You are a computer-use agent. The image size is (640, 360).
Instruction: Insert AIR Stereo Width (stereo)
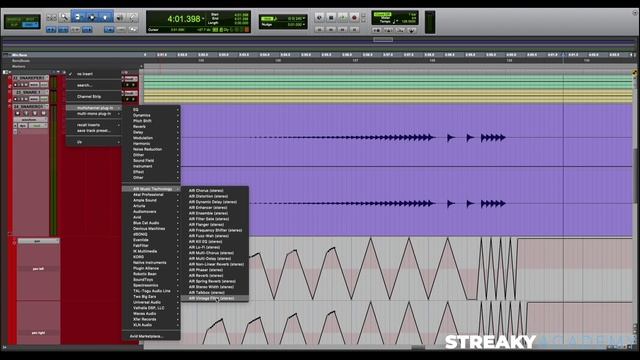coord(215,287)
